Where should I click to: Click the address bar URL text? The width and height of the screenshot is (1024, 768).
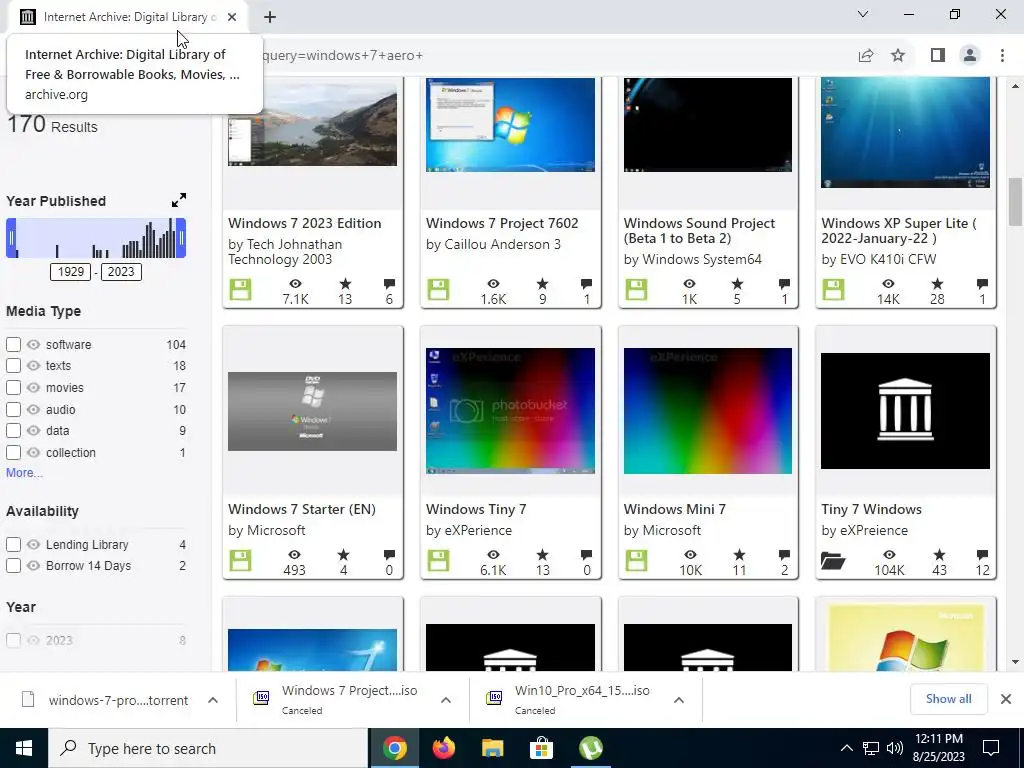(343, 56)
